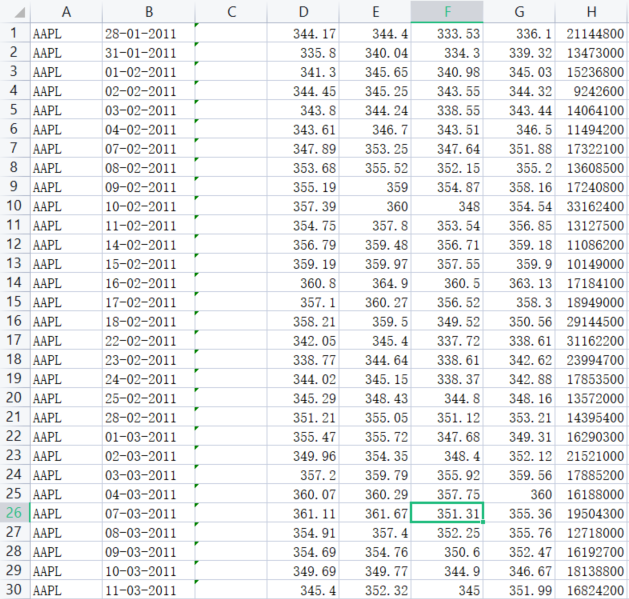Select column H header

point(592,12)
